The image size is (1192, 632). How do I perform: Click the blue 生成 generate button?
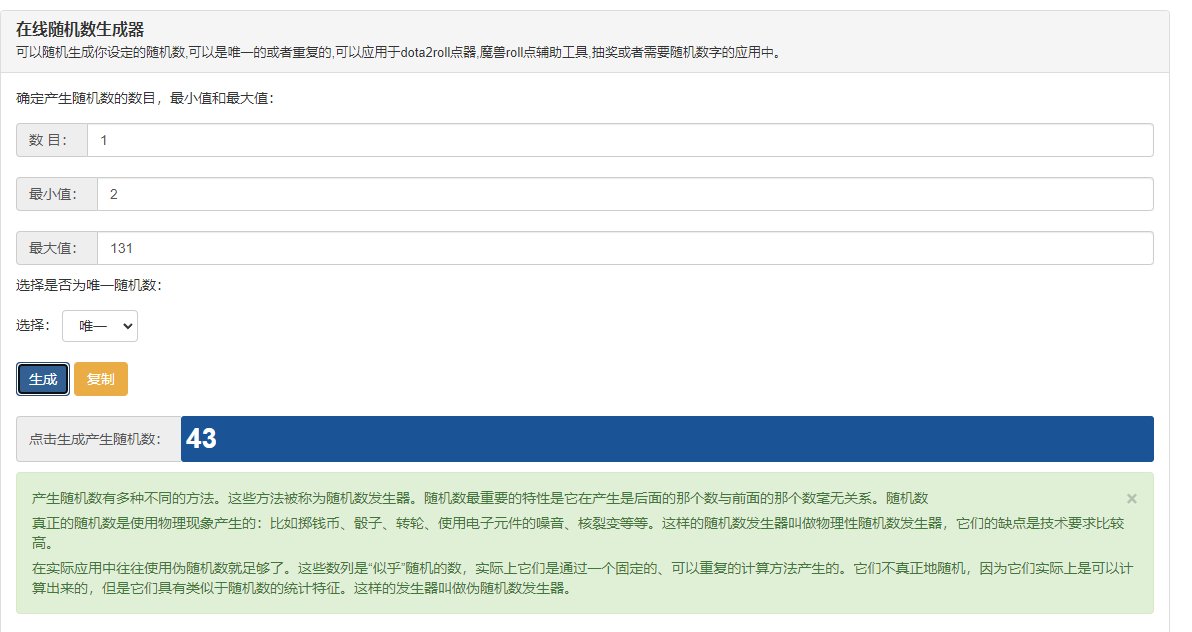[43, 379]
